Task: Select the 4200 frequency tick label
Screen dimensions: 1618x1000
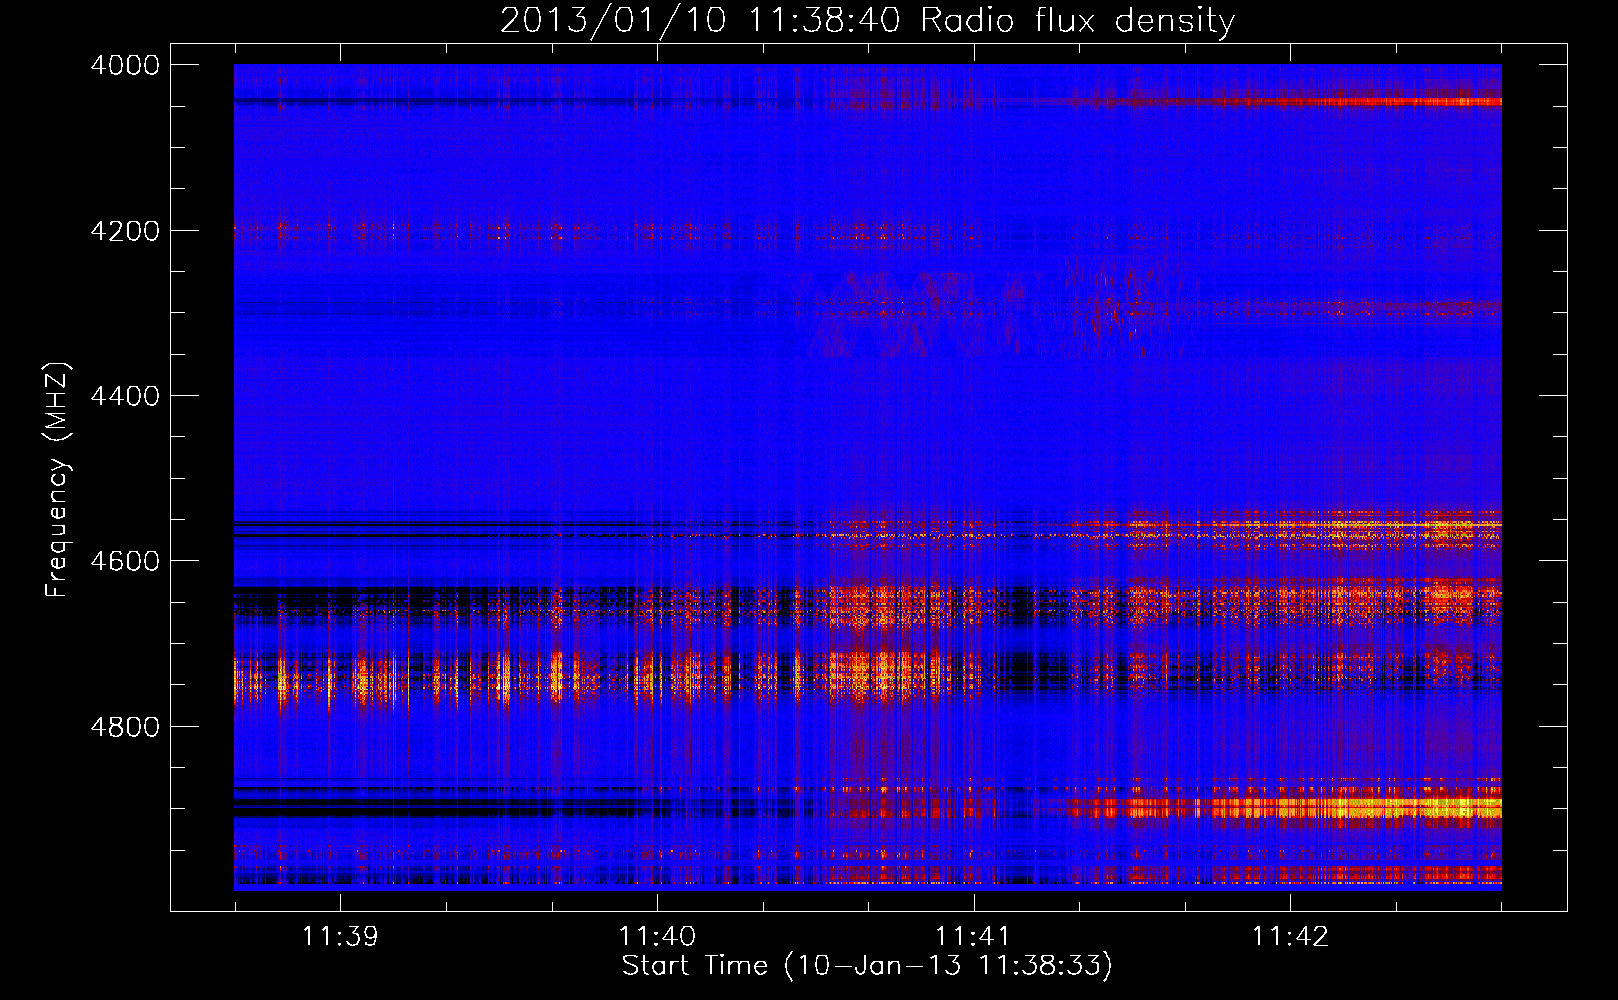Action: click(x=125, y=231)
